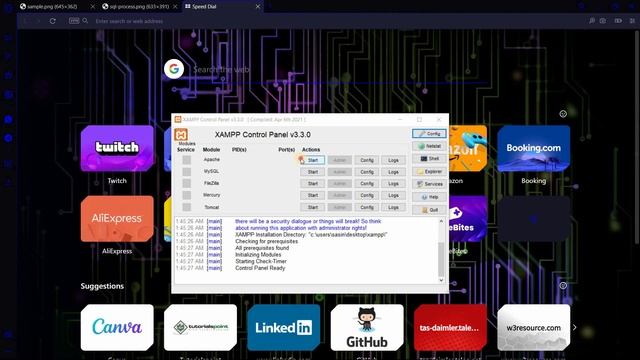Open the top-right Config button in XAMPP

pos(429,133)
